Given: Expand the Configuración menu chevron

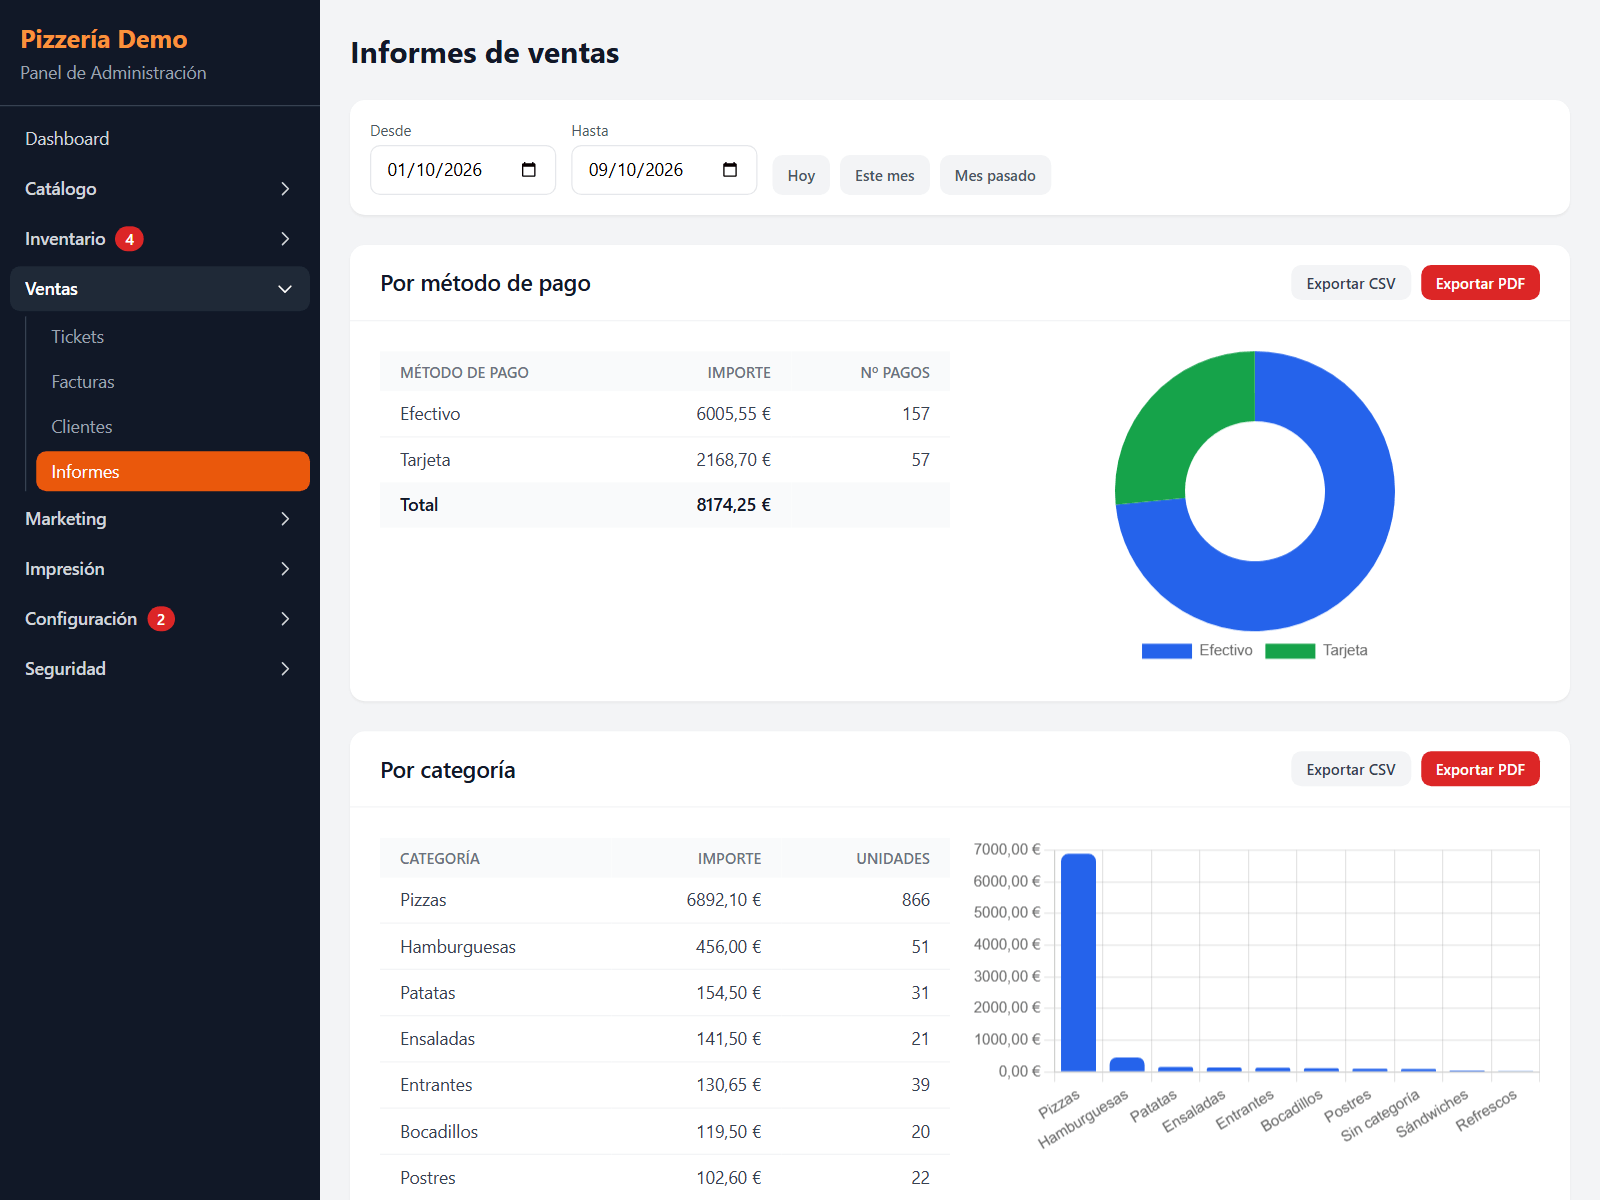Looking at the screenshot, I should click(285, 619).
